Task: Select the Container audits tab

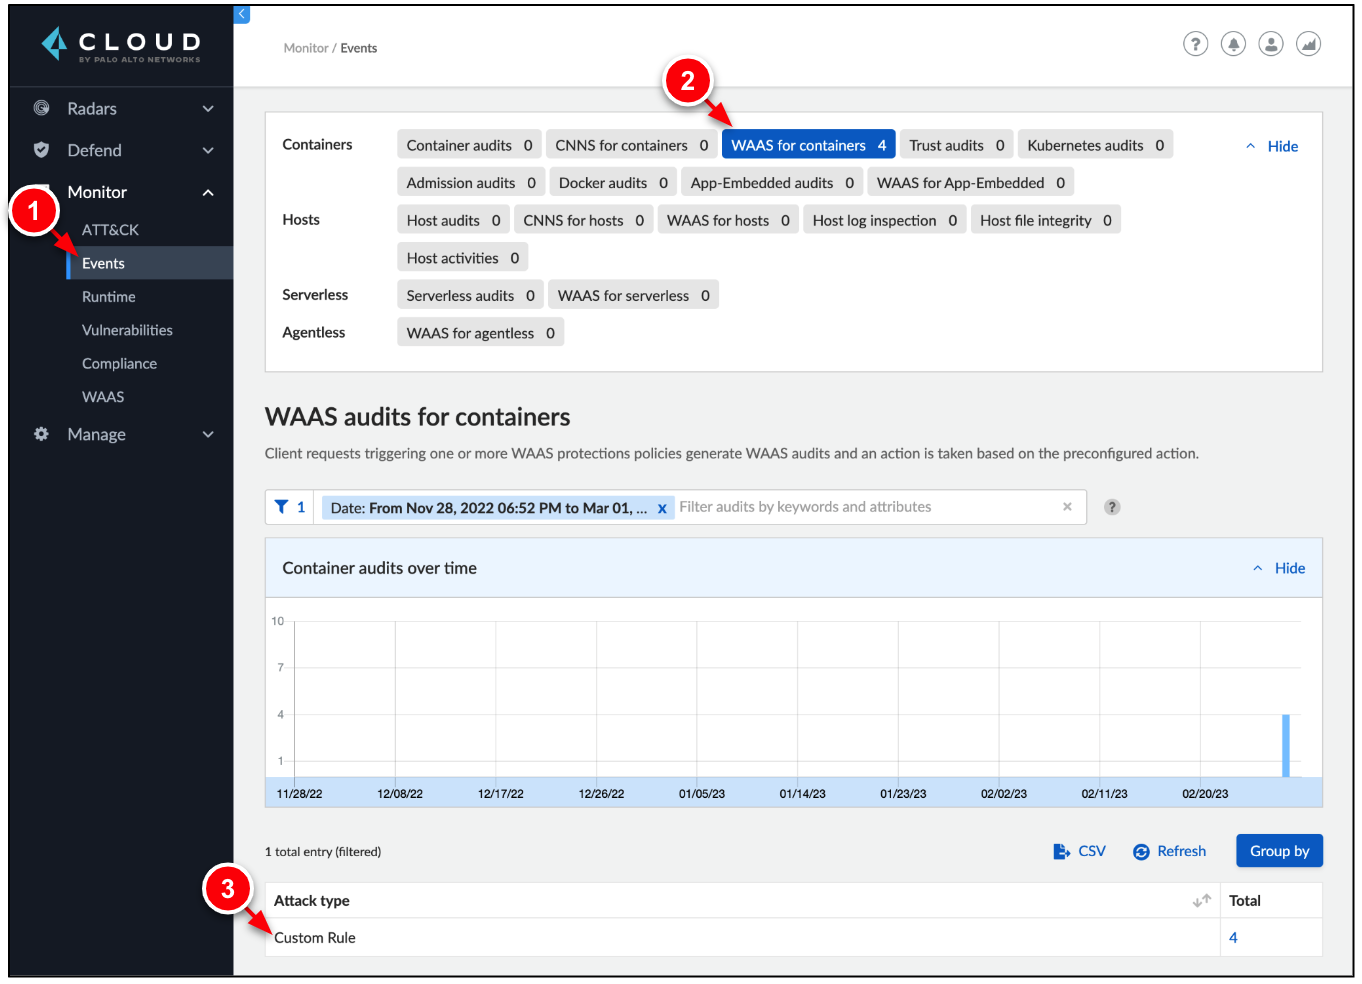Action: coord(469,145)
